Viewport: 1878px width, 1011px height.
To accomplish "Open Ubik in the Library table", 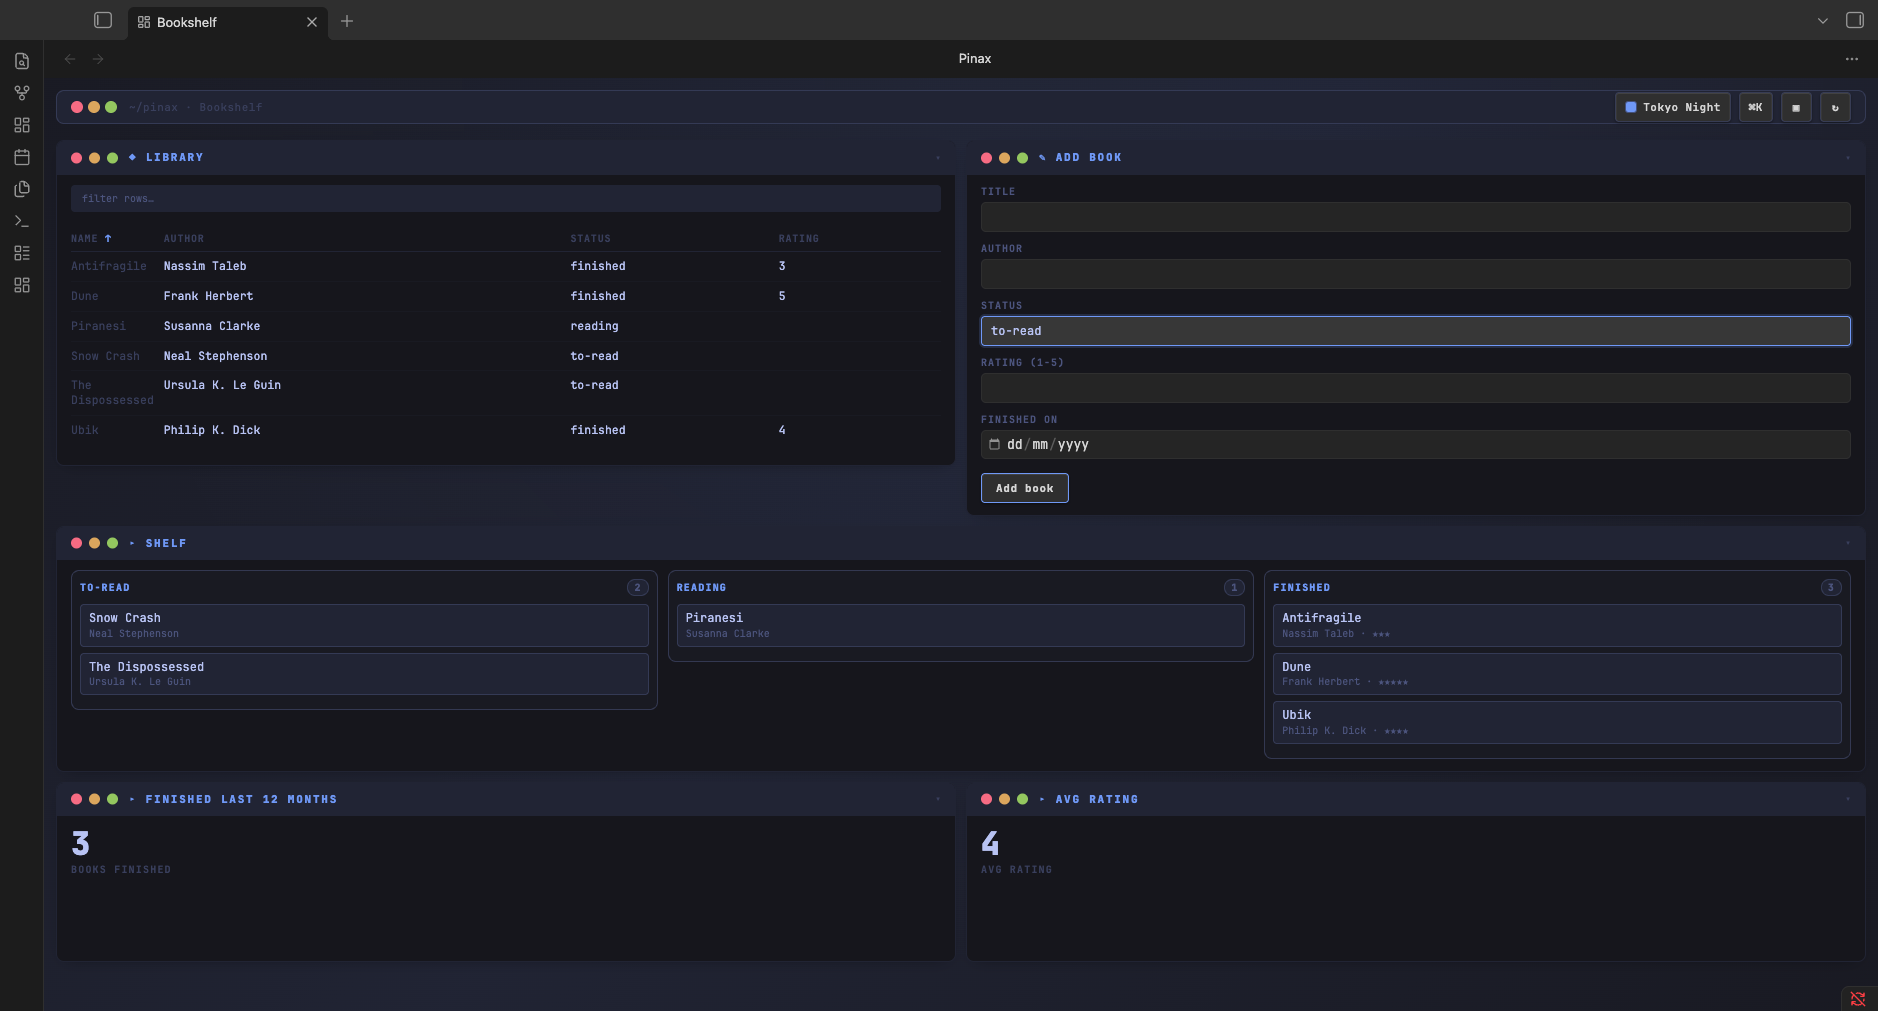I will [x=85, y=430].
